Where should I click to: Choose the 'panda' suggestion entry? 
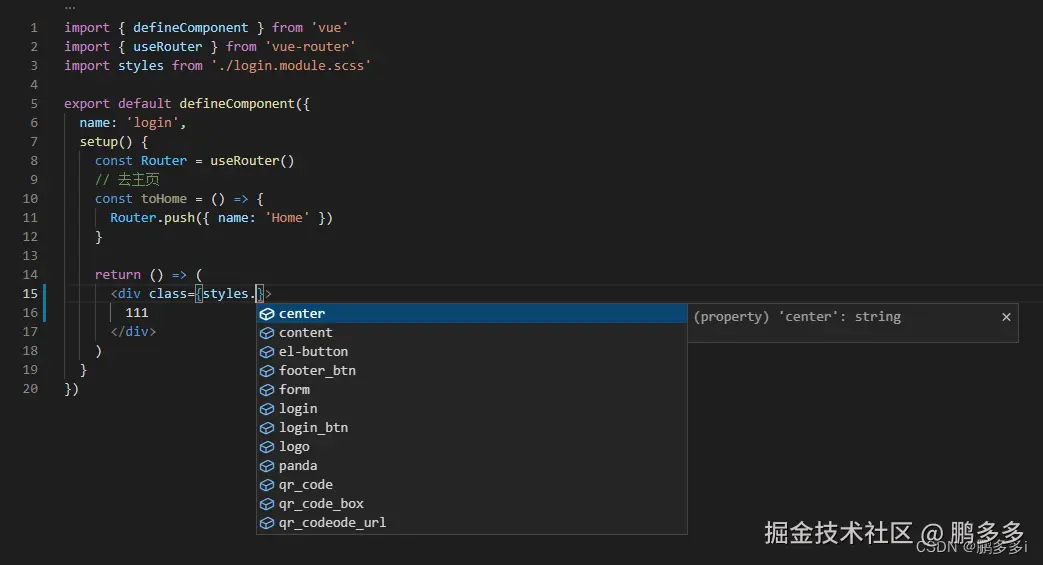click(x=472, y=466)
